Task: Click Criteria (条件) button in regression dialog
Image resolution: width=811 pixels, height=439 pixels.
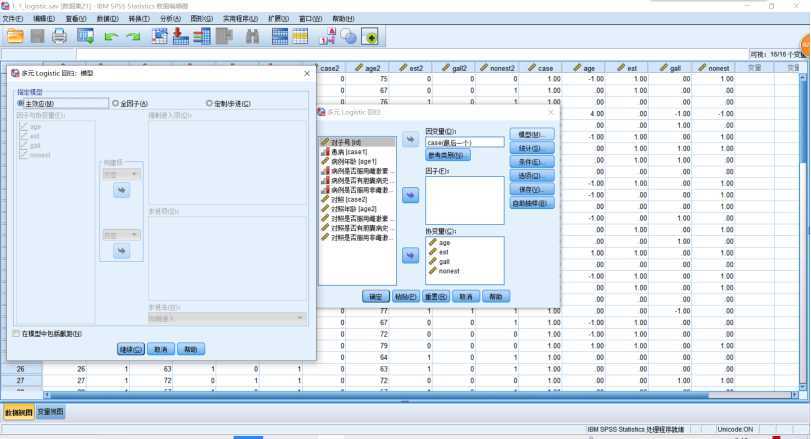Action: [x=532, y=162]
